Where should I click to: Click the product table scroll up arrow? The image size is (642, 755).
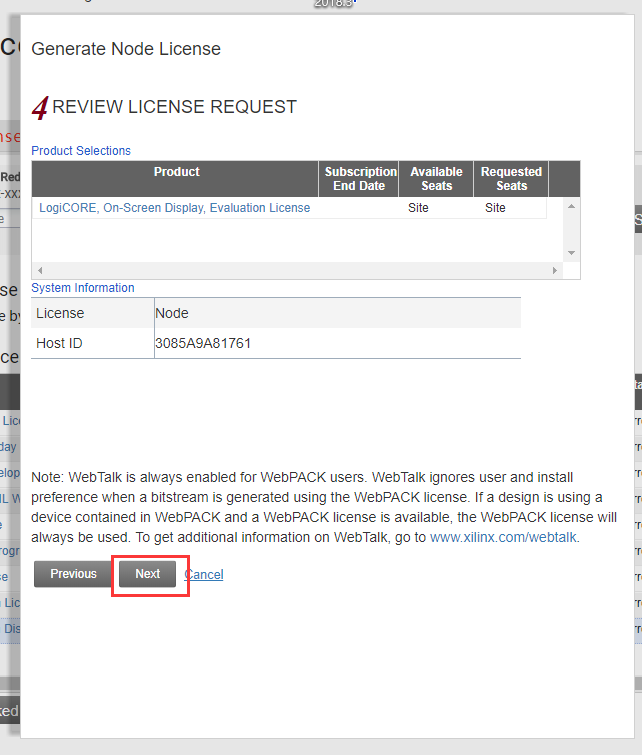pyautogui.click(x=572, y=207)
